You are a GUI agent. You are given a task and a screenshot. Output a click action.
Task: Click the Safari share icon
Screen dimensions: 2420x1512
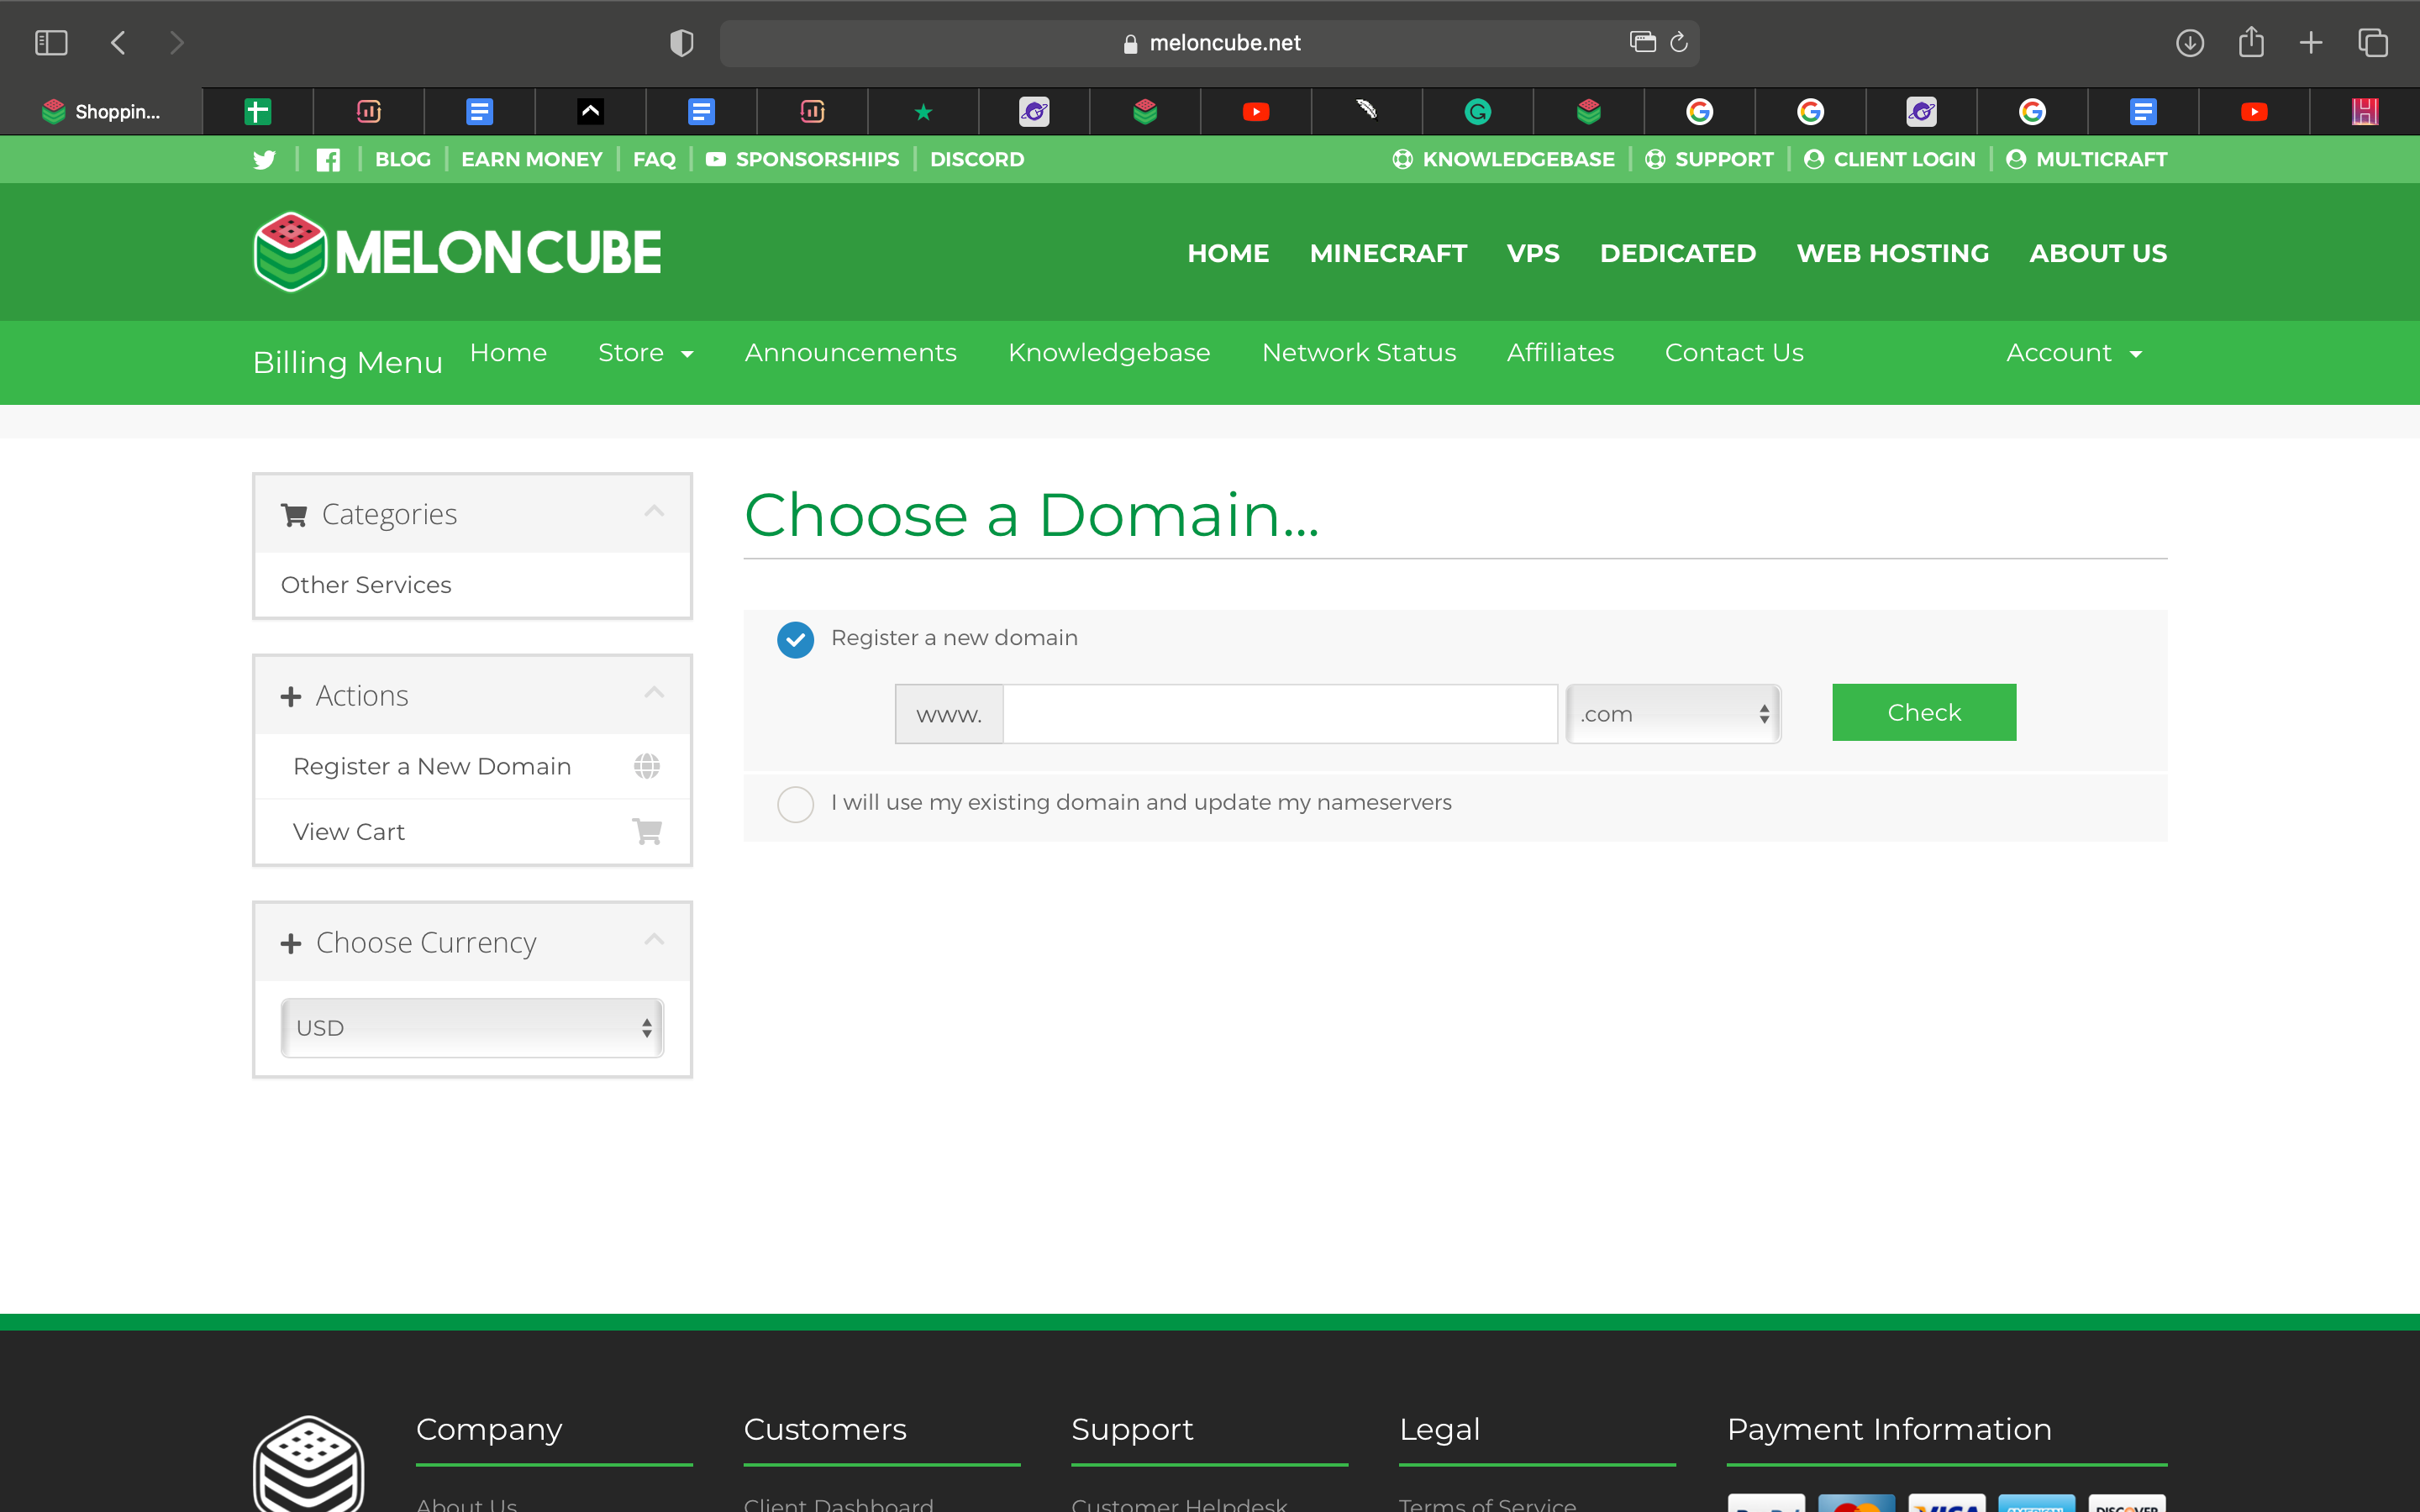point(2251,42)
